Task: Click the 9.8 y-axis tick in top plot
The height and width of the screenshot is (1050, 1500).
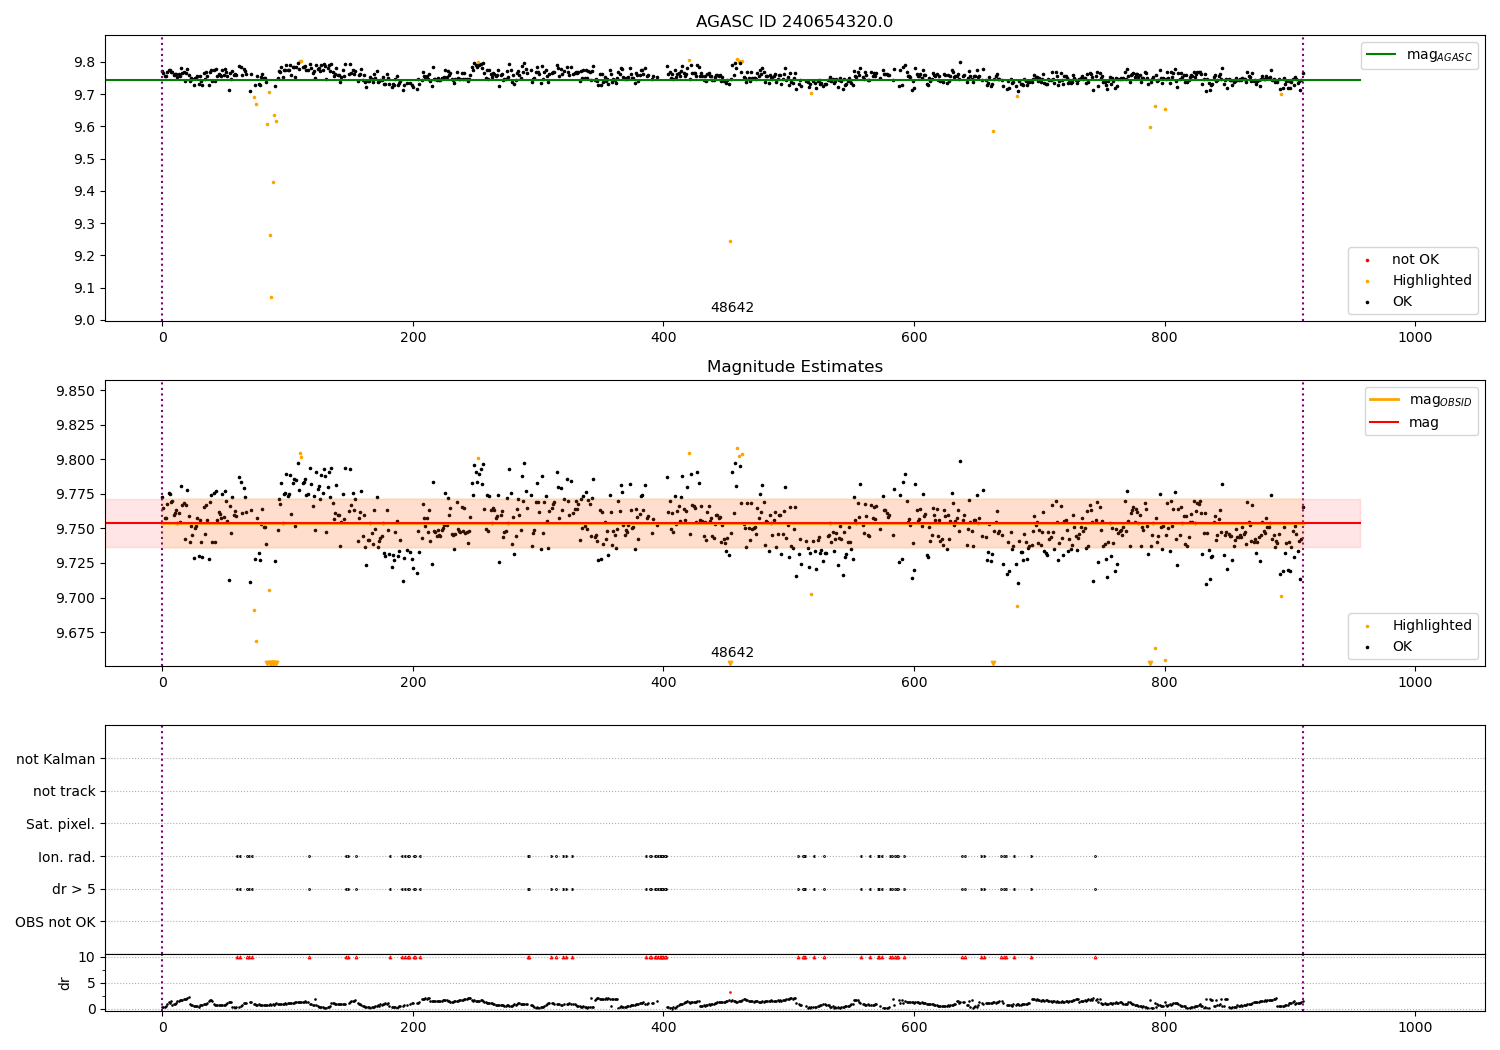Action: [85, 62]
